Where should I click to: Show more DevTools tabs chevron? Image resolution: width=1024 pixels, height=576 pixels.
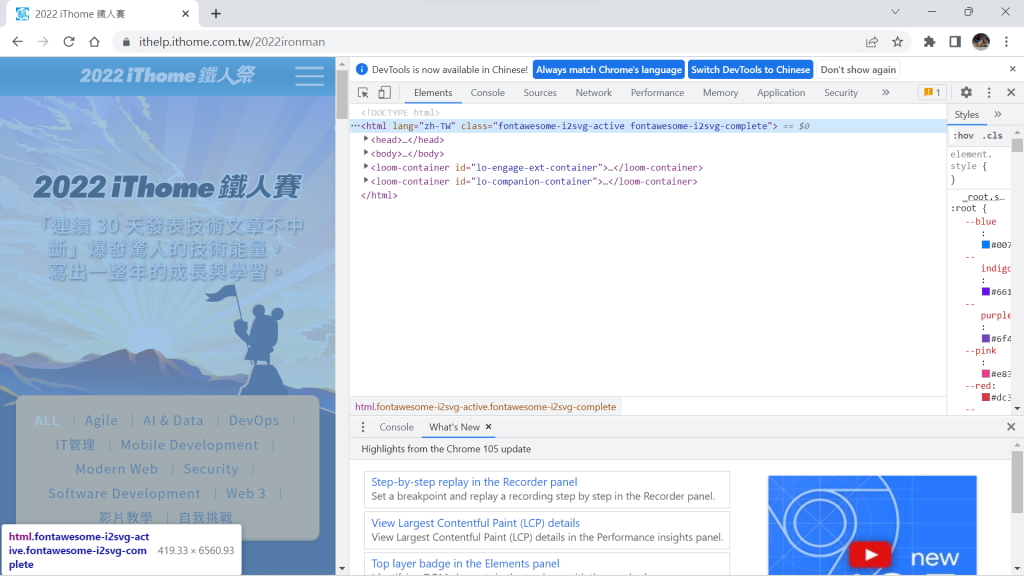pos(886,93)
